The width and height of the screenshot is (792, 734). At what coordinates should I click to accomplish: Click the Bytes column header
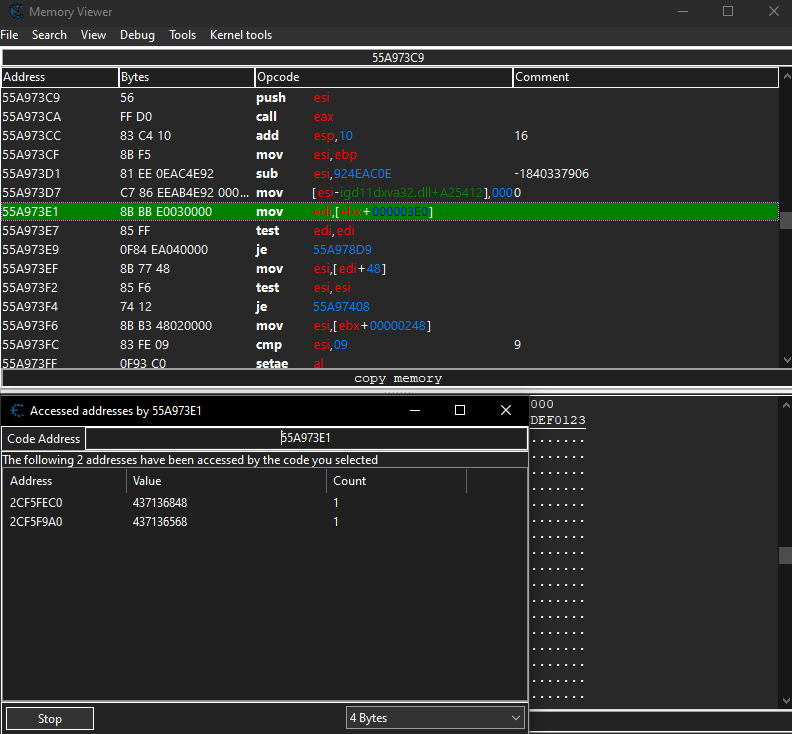[186, 77]
